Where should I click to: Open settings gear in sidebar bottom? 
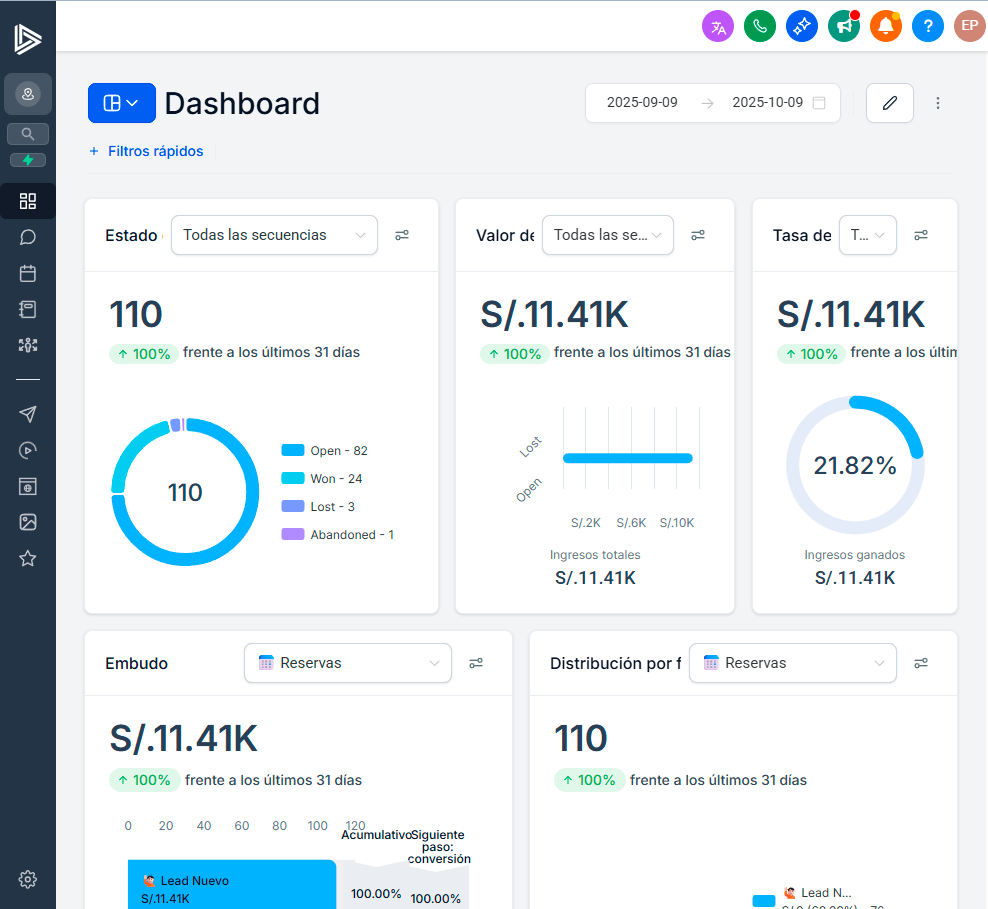(x=28, y=879)
